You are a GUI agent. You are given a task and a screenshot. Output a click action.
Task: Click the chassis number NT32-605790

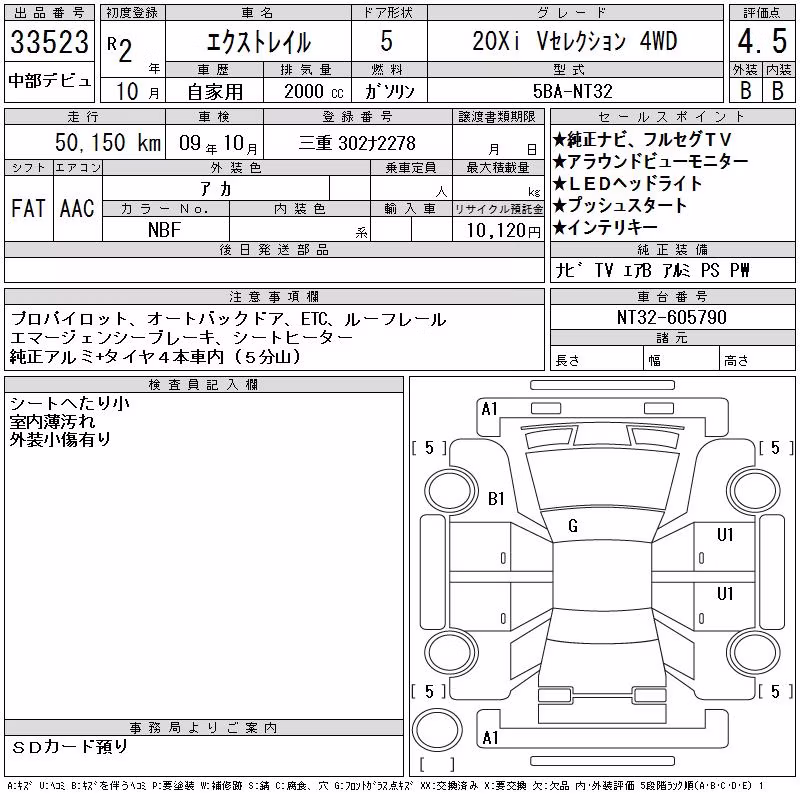click(x=671, y=317)
